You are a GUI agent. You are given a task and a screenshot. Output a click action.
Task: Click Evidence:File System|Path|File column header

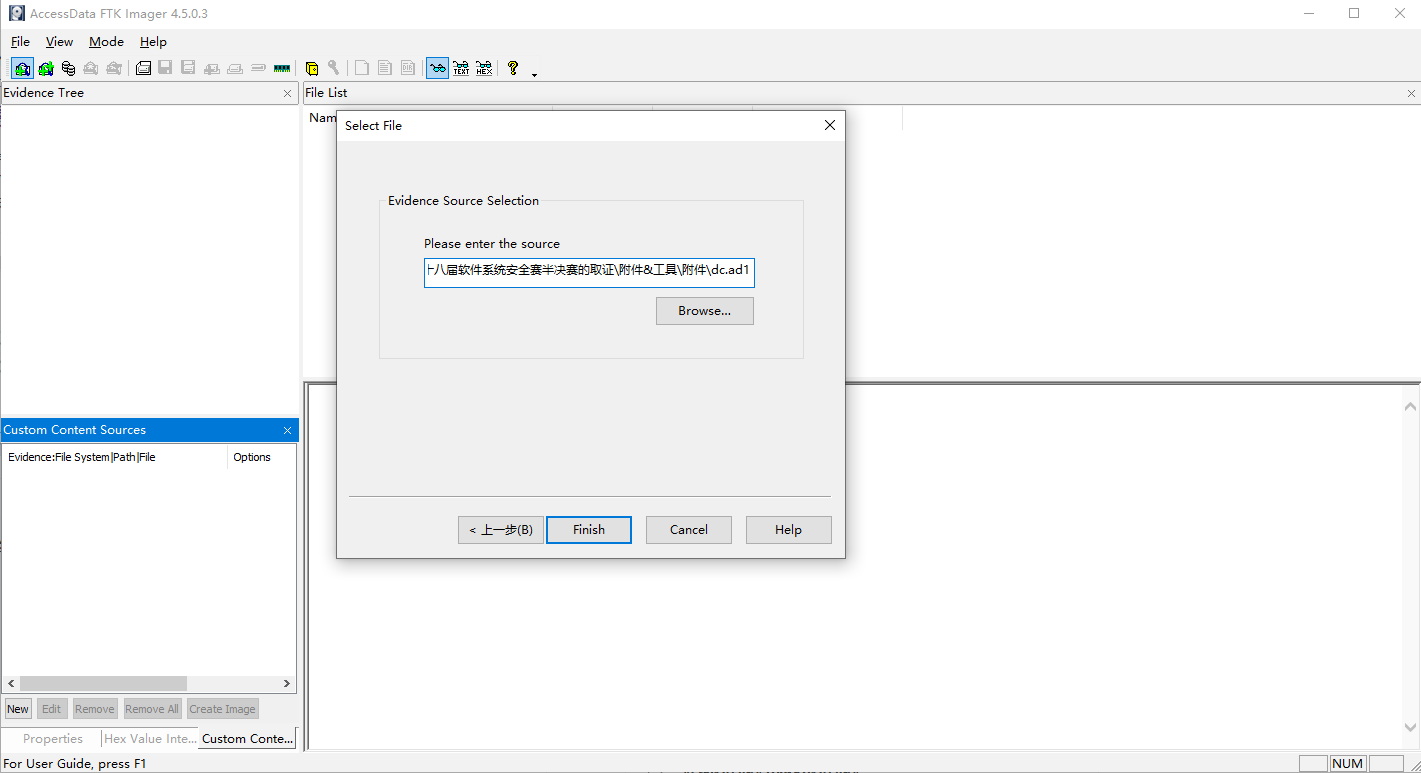click(x=115, y=457)
